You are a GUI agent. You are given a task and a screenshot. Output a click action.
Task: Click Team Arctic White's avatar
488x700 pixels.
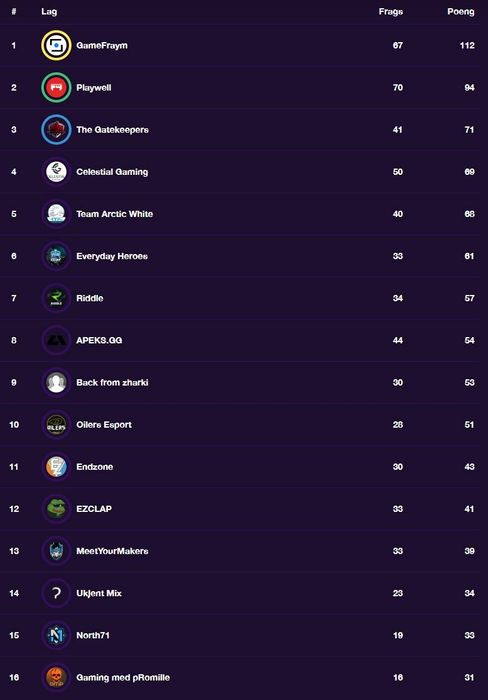pos(56,214)
